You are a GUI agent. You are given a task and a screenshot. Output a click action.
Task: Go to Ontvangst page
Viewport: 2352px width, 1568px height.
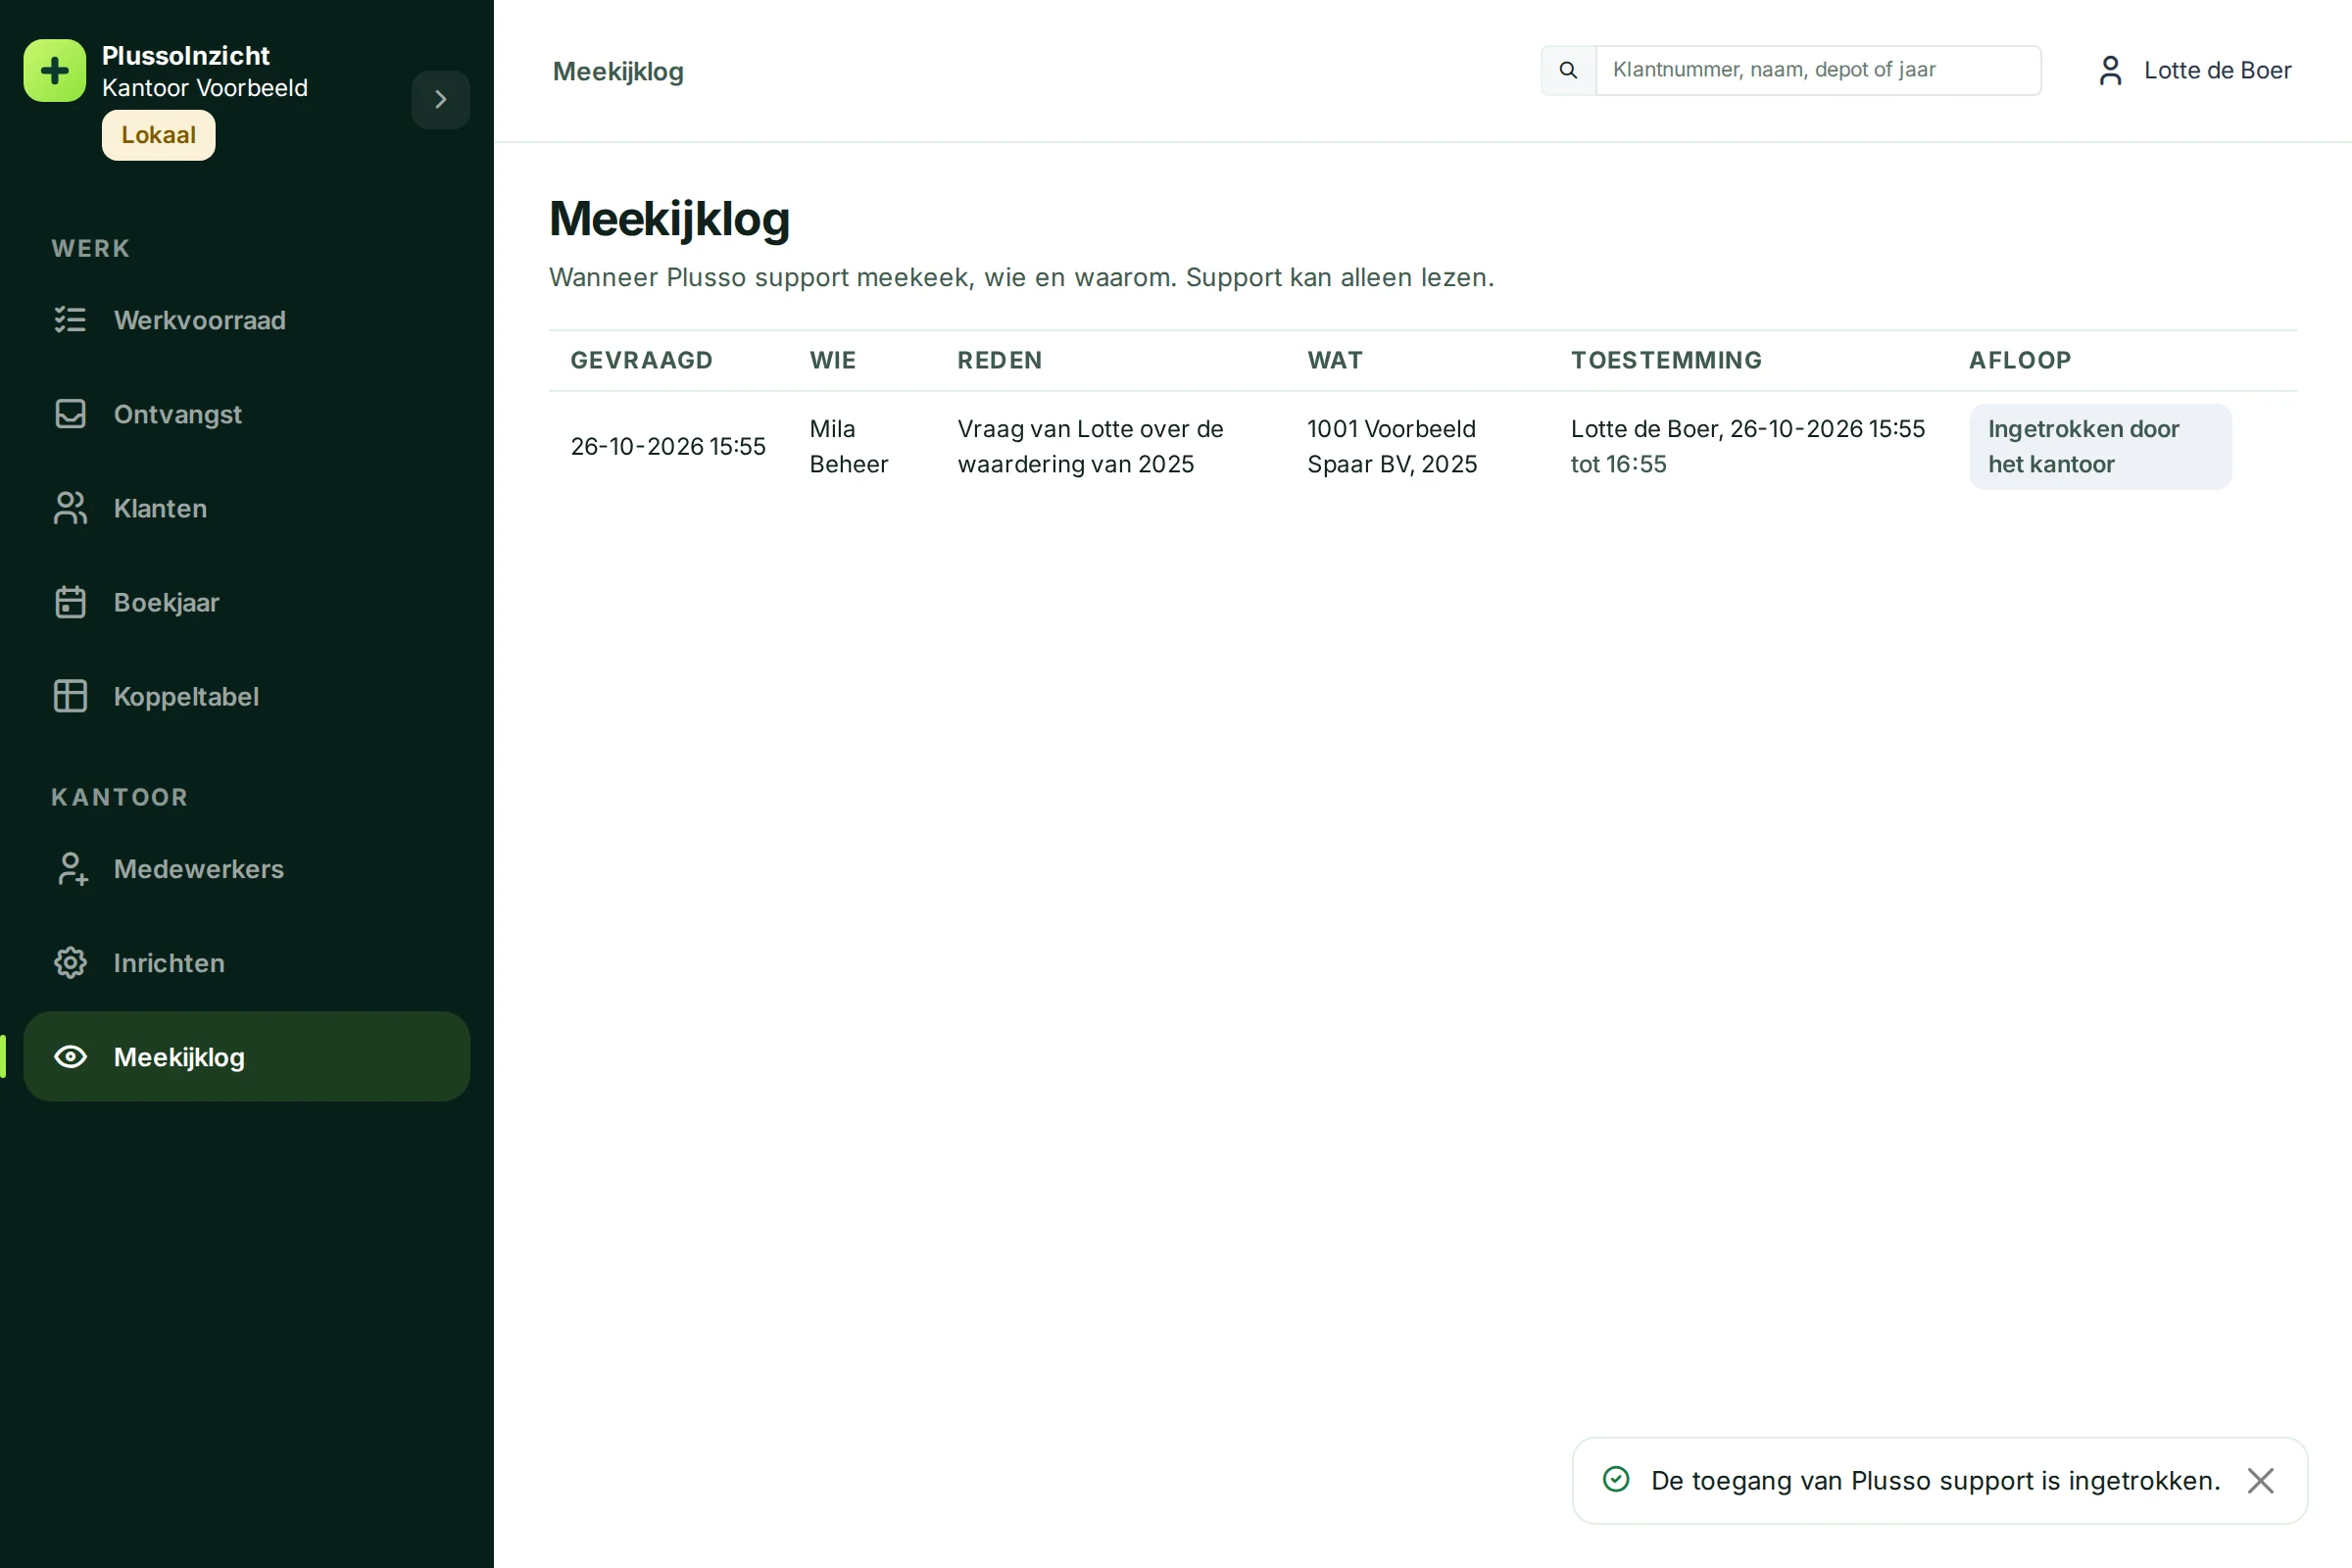[247, 414]
